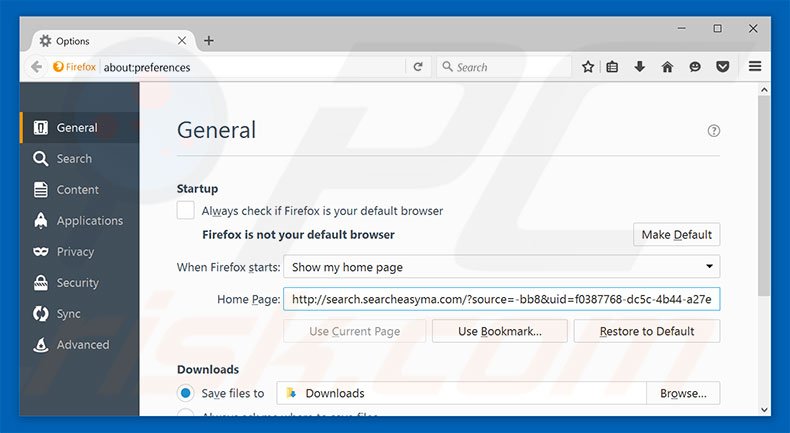This screenshot has height=433, width=790.
Task: Click the Firefox identity icon in URL bar
Action: (x=75, y=67)
